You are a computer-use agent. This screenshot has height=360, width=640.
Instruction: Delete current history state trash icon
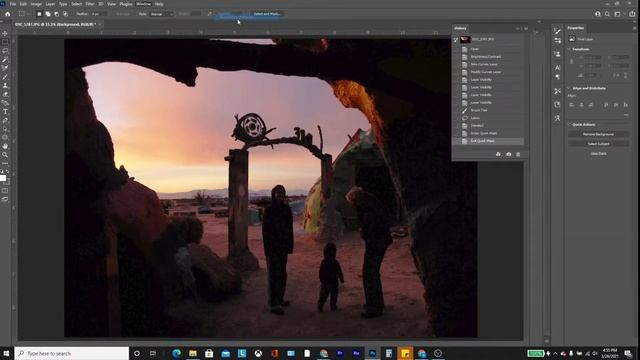click(x=518, y=154)
